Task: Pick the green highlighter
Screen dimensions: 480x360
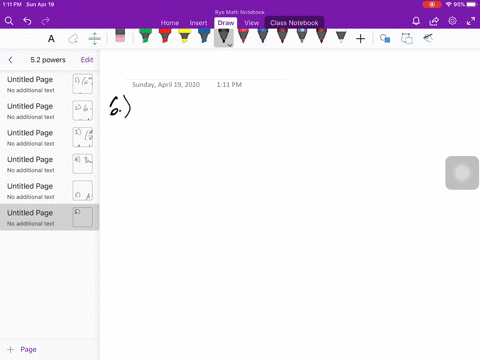Action: coord(145,36)
